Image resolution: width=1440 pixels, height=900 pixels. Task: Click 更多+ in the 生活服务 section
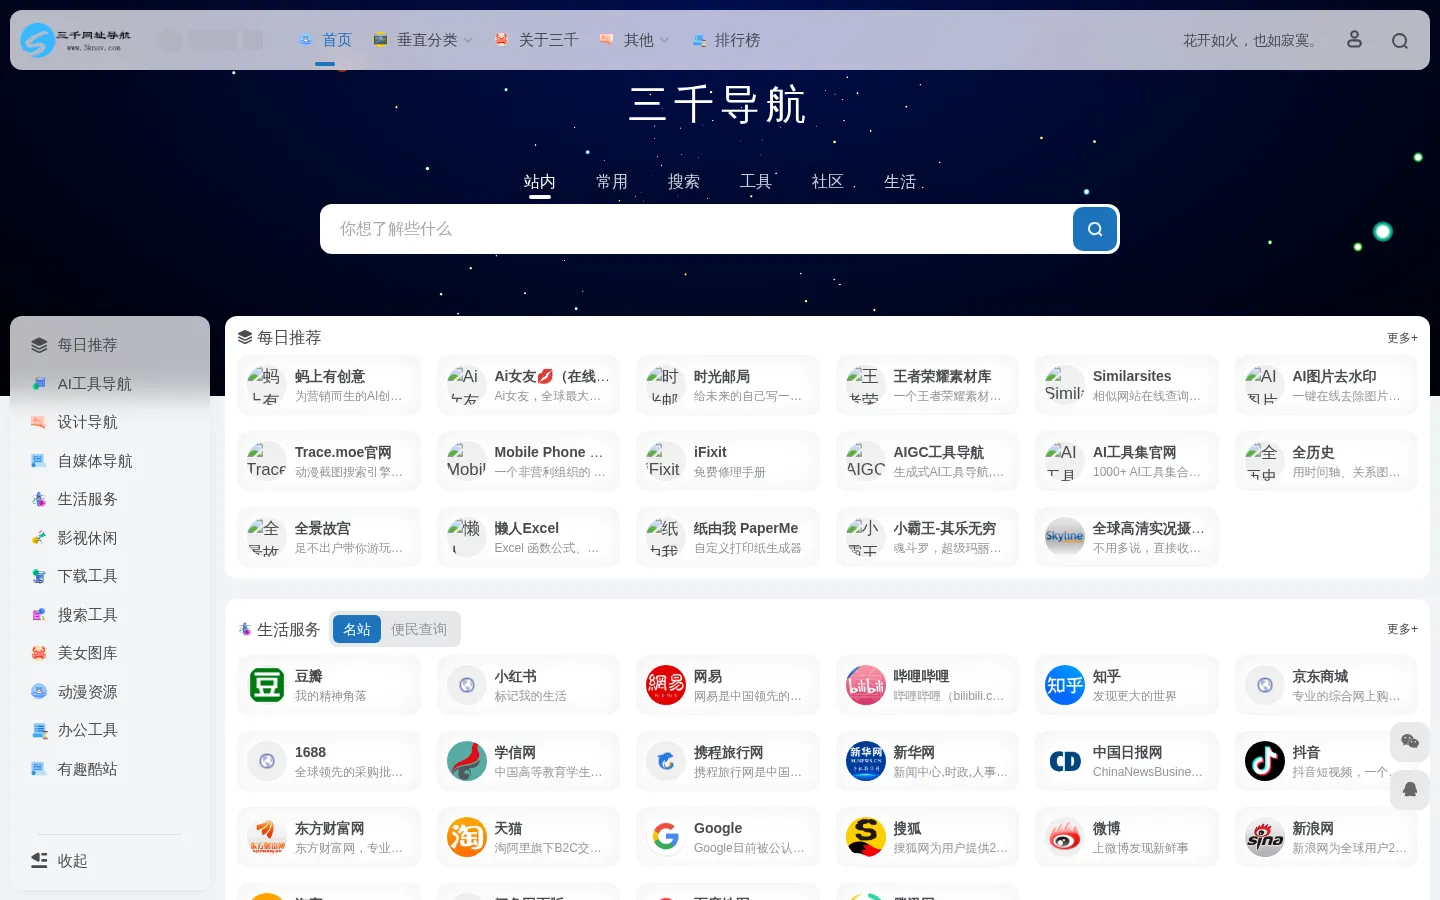[1402, 629]
